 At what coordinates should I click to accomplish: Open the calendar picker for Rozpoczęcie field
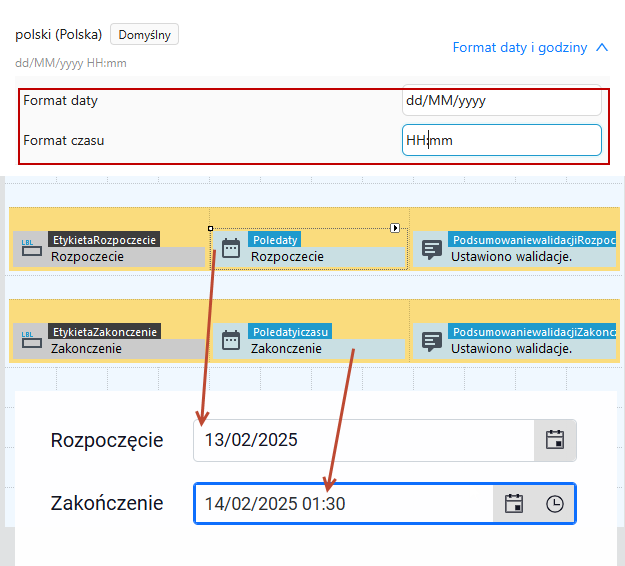pos(555,440)
